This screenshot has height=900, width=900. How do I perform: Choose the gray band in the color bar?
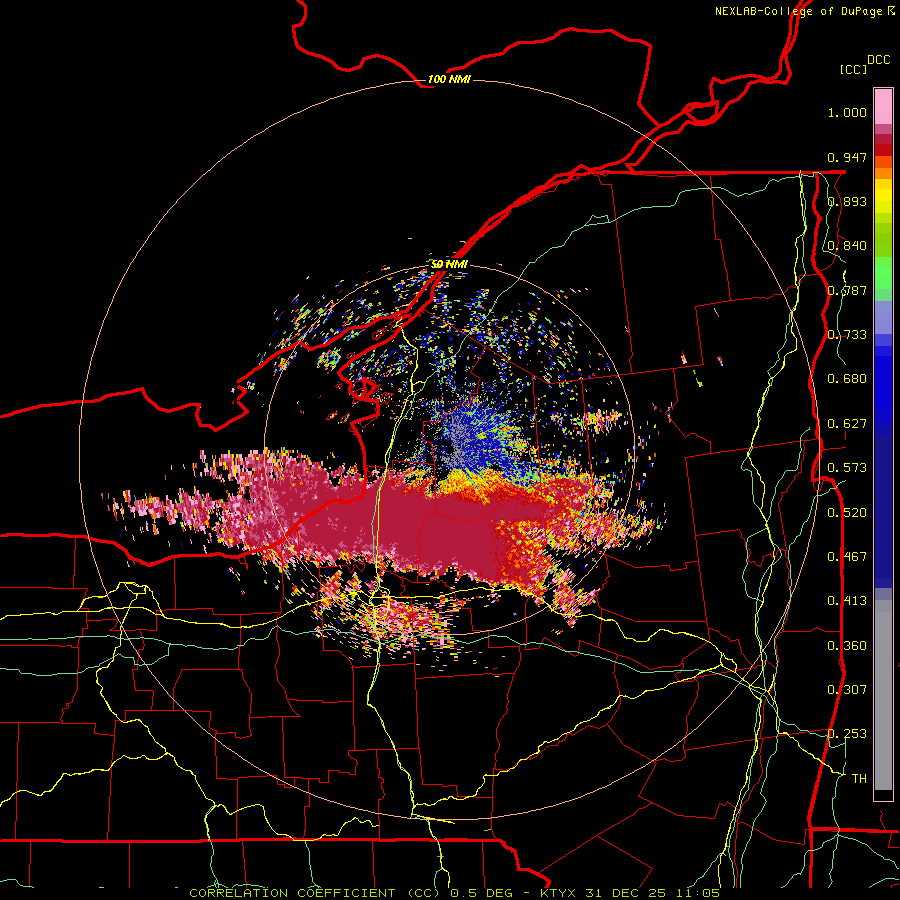pyautogui.click(x=883, y=695)
